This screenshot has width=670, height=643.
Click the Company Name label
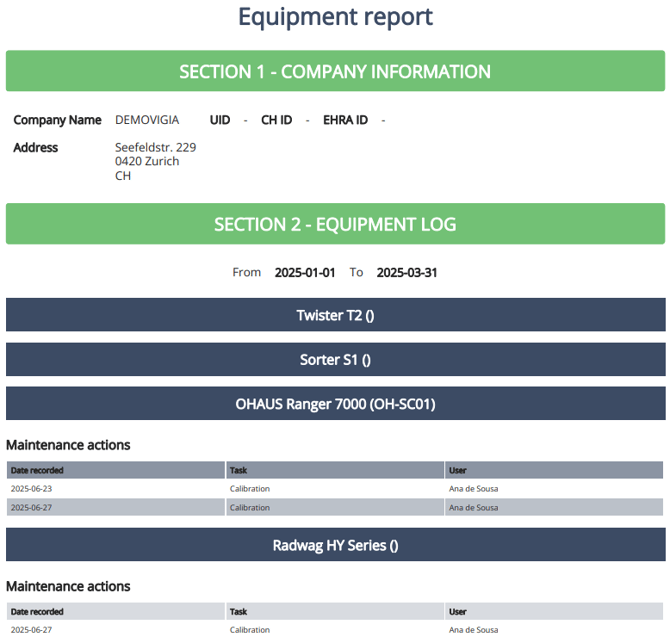tap(57, 120)
